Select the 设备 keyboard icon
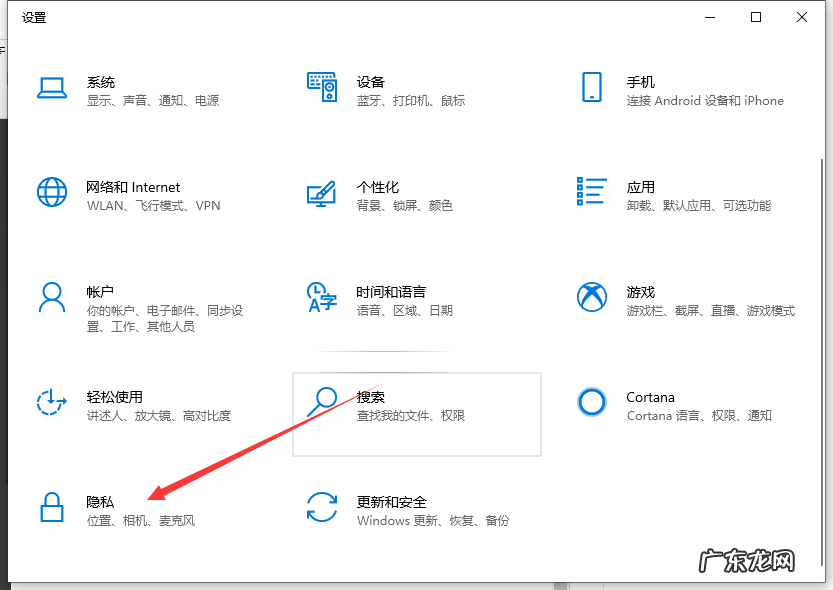Screen dimensions: 833x590 (x=322, y=89)
